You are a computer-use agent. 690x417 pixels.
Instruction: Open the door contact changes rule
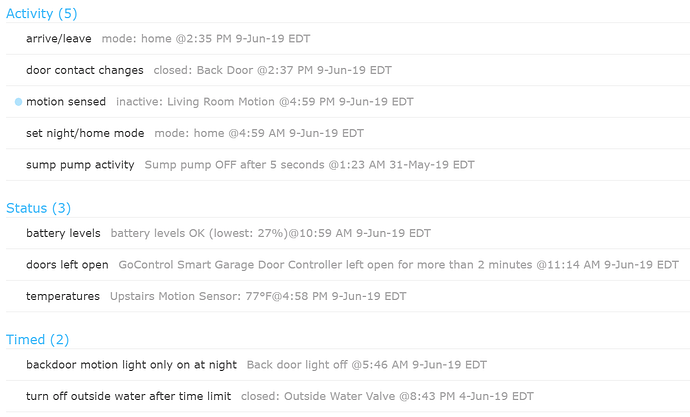tap(85, 70)
